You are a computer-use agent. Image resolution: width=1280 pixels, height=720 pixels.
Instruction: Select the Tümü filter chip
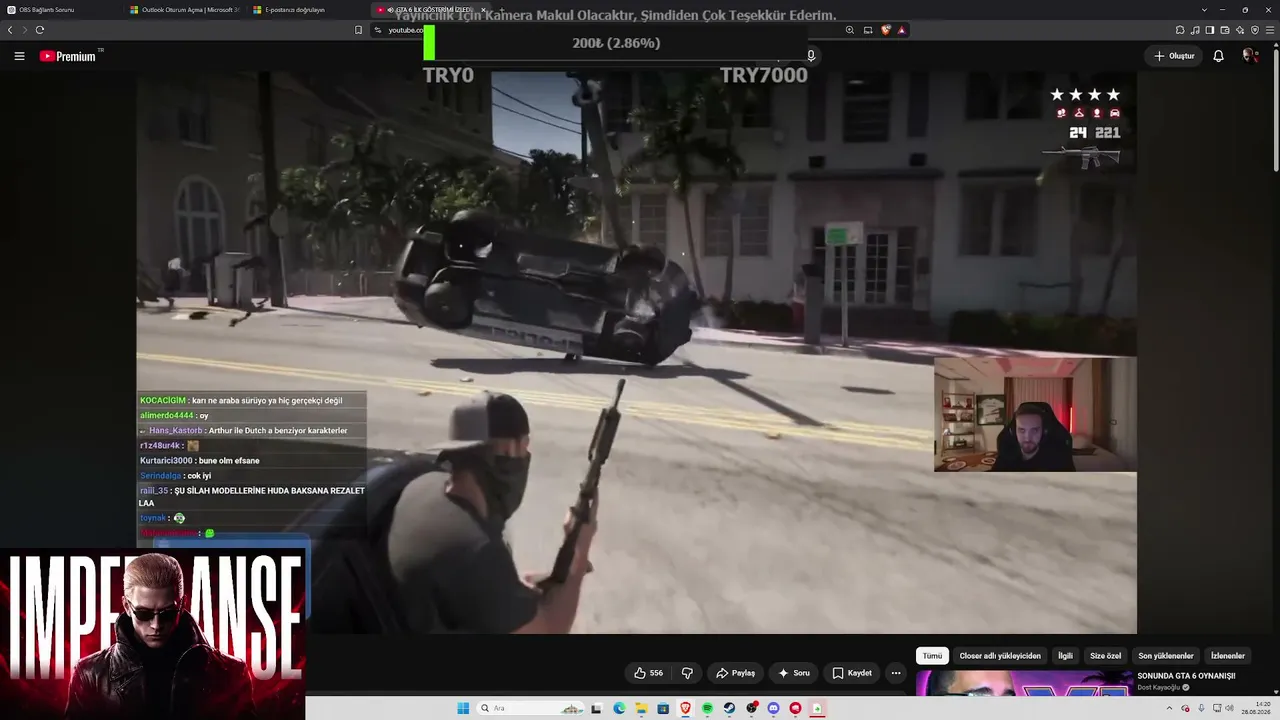pos(932,656)
